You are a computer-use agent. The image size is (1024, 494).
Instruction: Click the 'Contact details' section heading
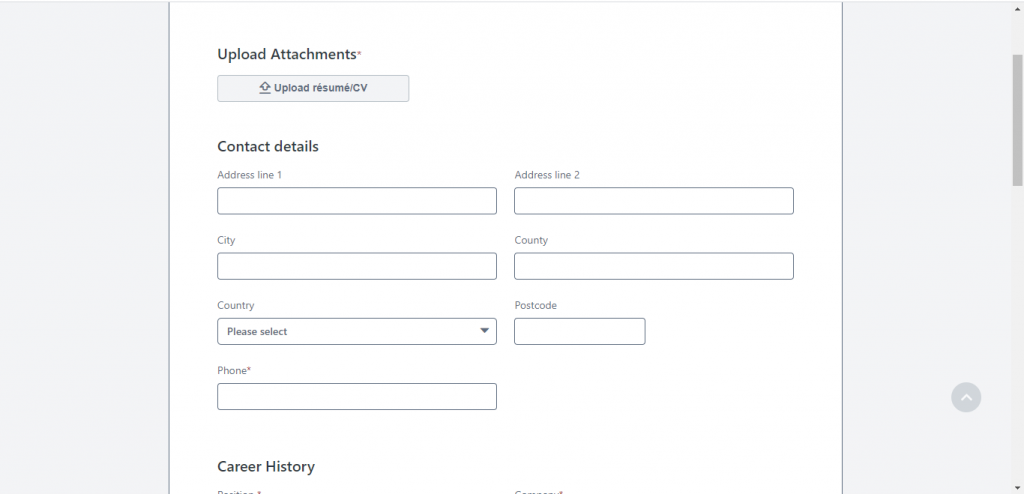268,146
